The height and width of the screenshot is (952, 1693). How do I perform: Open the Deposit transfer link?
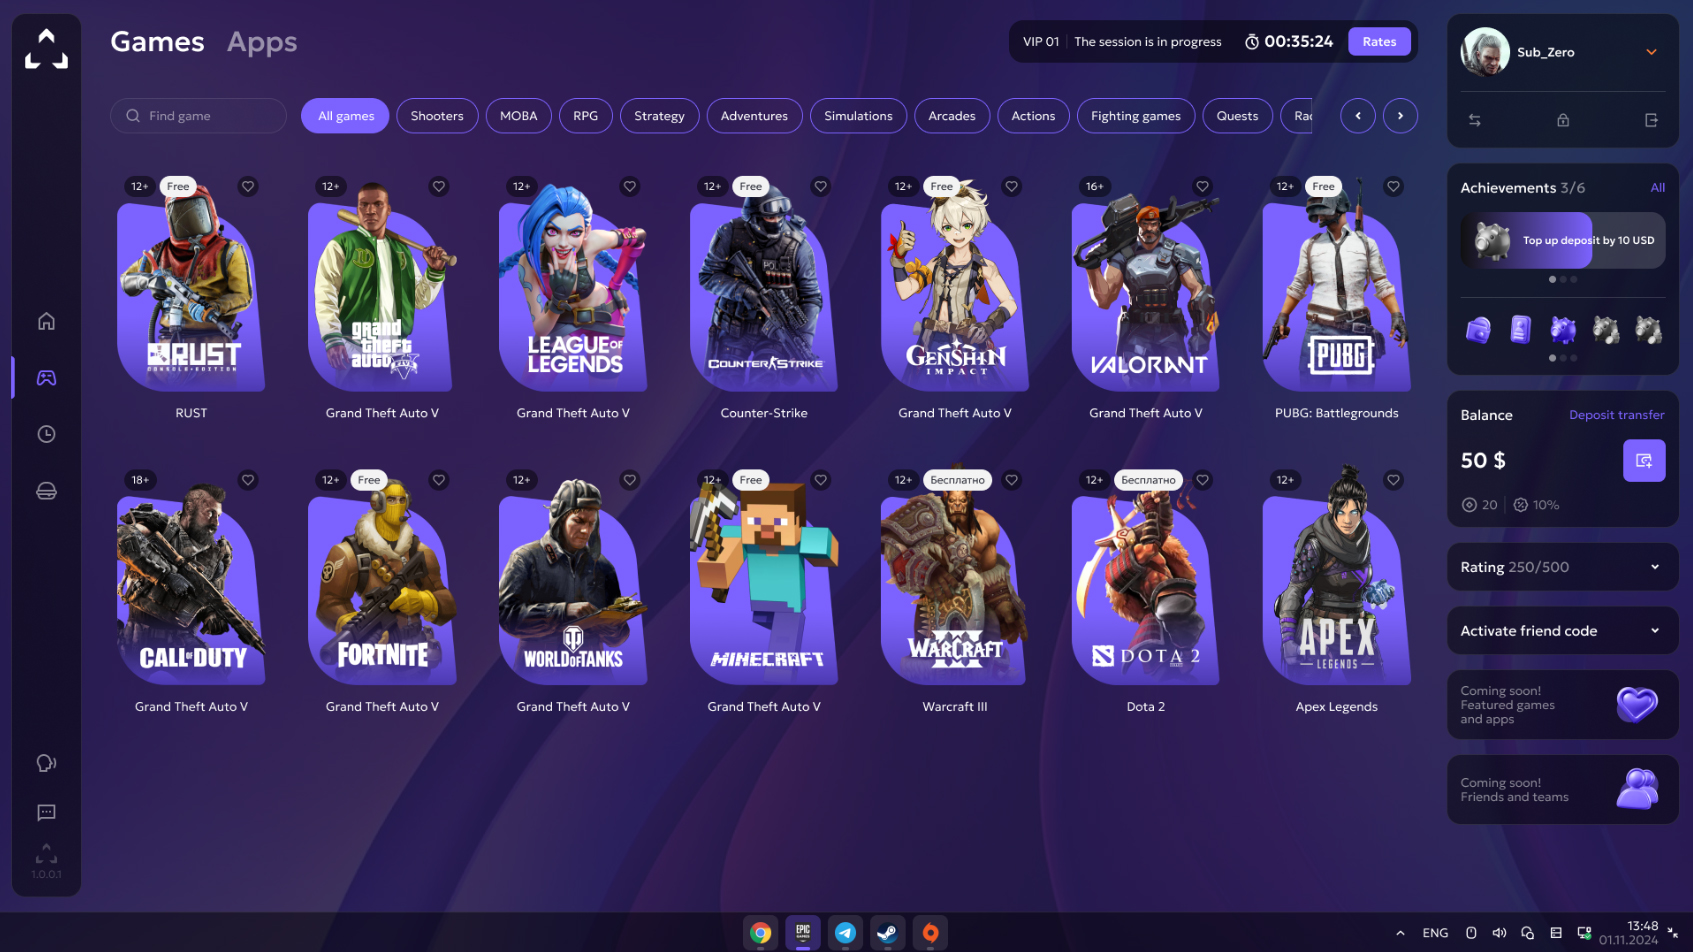[x=1616, y=415]
